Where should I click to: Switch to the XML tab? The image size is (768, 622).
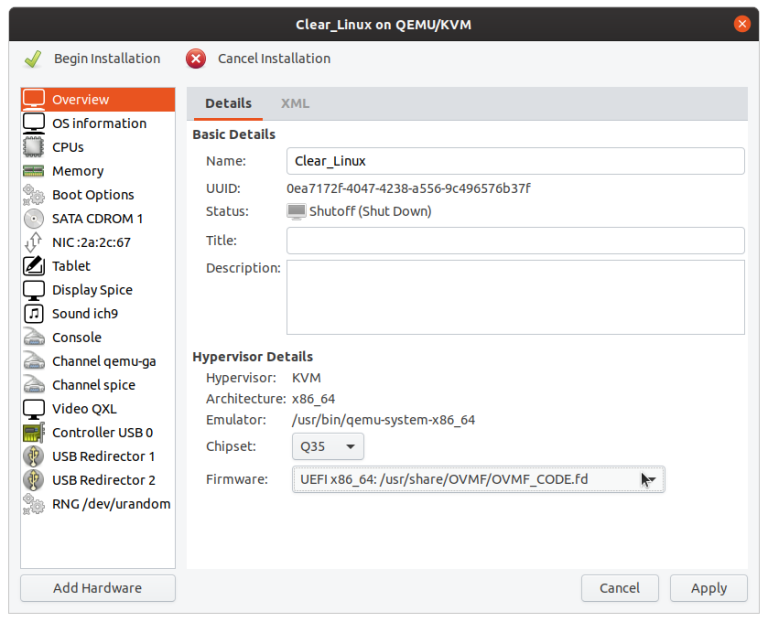[x=295, y=103]
